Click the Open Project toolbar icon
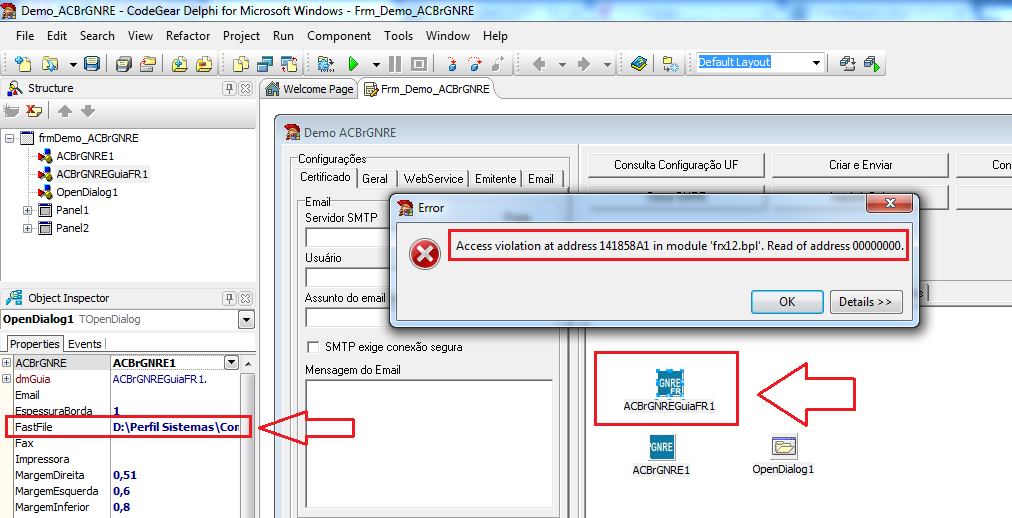 tap(148, 63)
